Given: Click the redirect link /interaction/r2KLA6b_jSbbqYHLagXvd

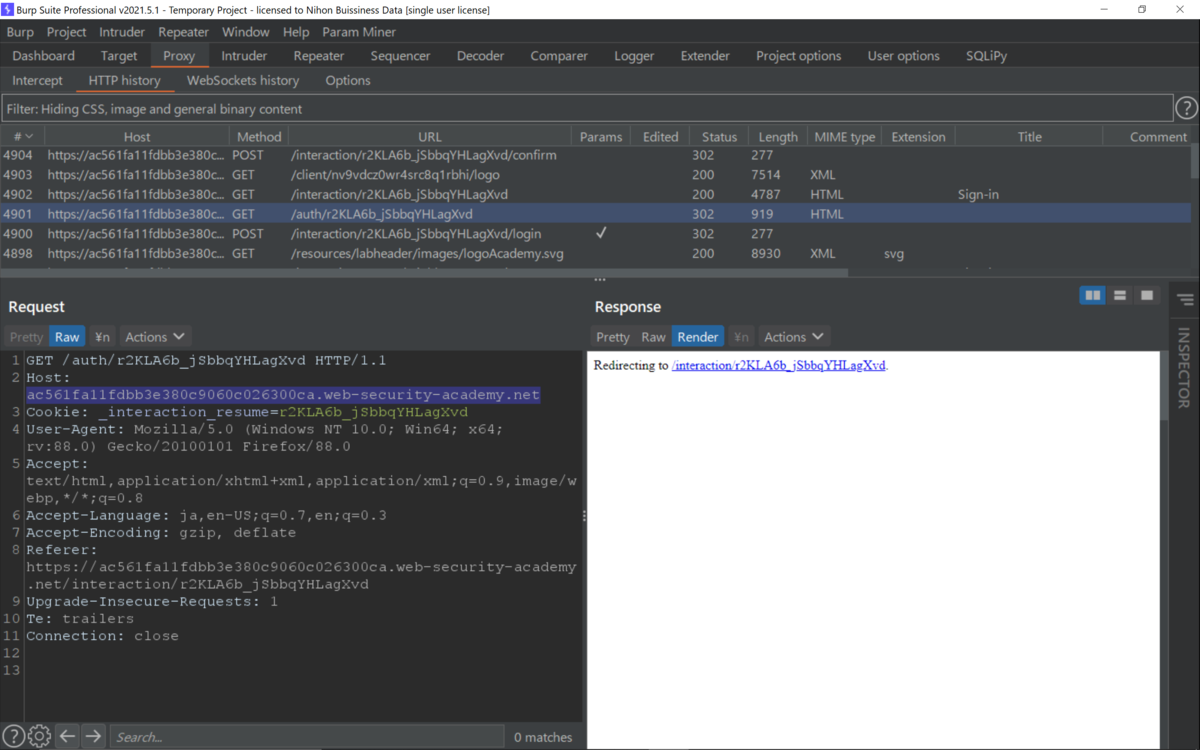Looking at the screenshot, I should 779,365.
